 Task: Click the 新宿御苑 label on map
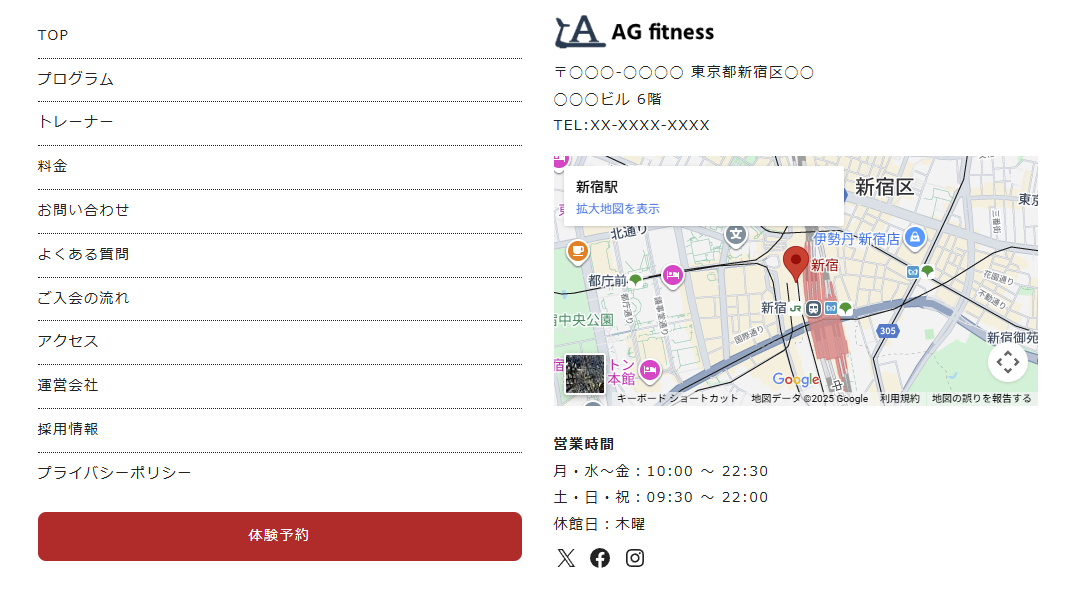pyautogui.click(x=1013, y=337)
